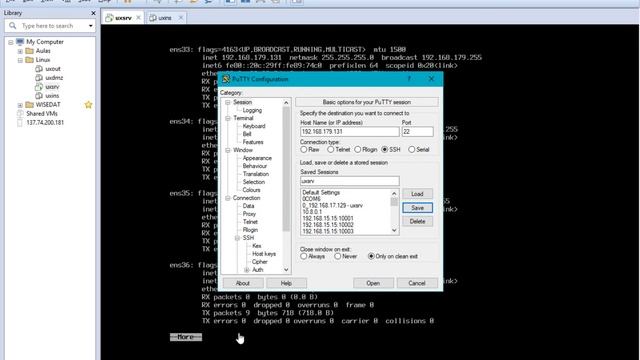The height and width of the screenshot is (360, 640).
Task: Select 0_192.168.17.129 - uxsrv saved session
Action: [x=333, y=205]
